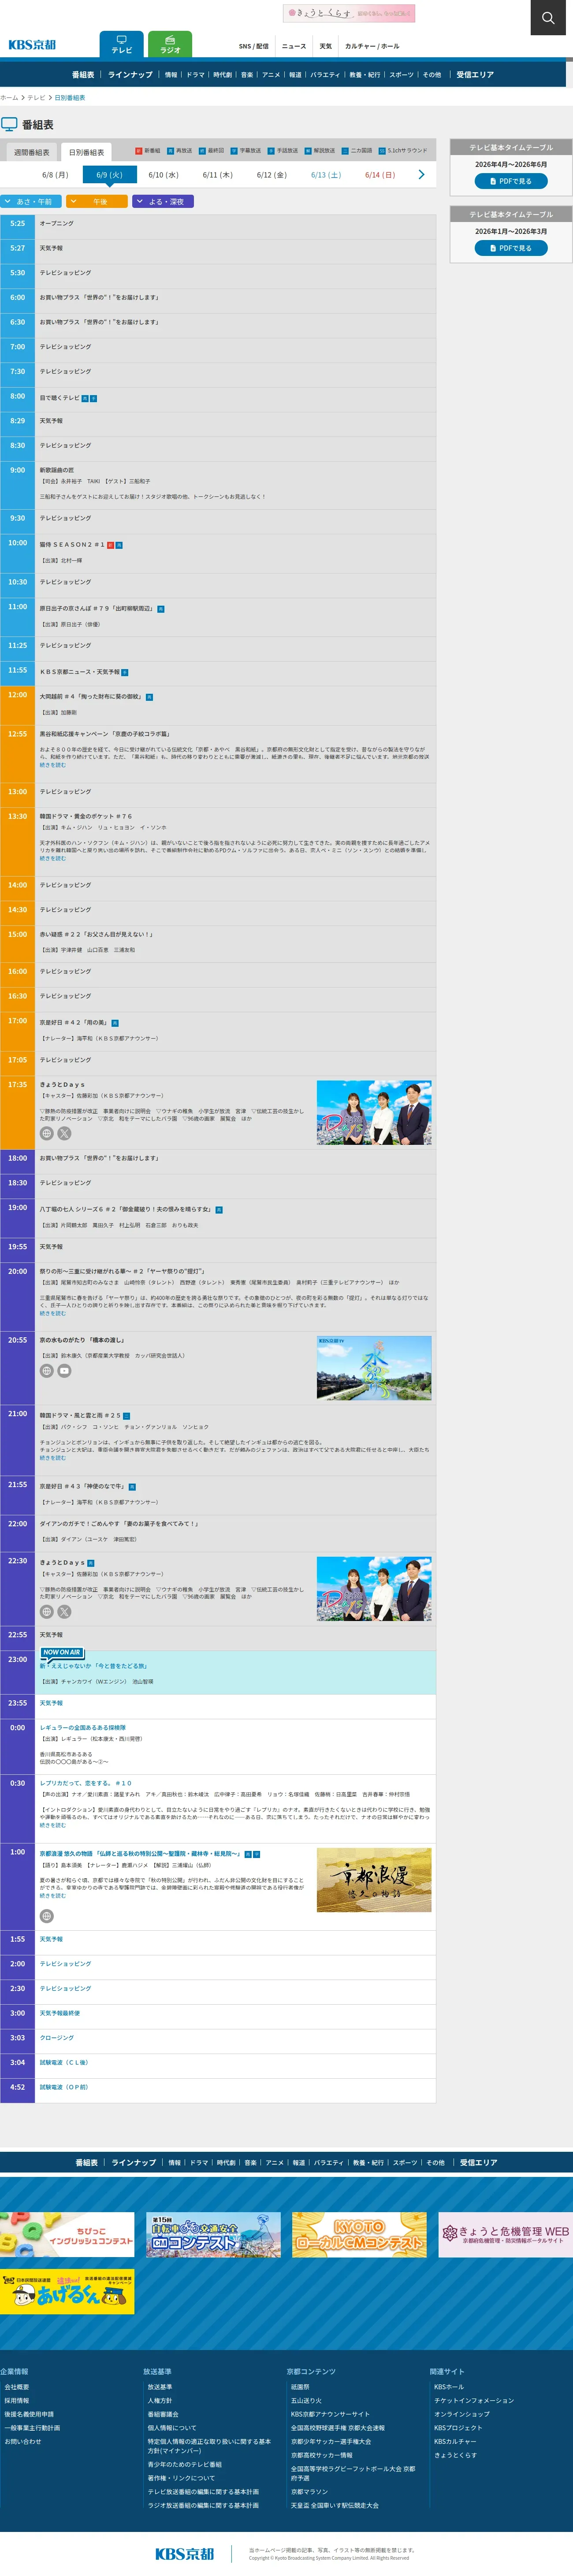
Task: Open the 週間番組表 tab
Action: pos(31,152)
